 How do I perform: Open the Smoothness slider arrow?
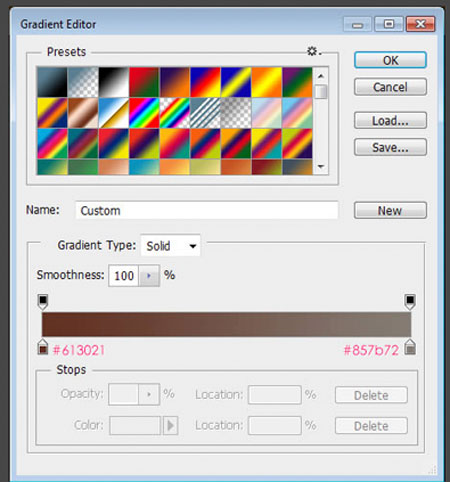[x=149, y=276]
